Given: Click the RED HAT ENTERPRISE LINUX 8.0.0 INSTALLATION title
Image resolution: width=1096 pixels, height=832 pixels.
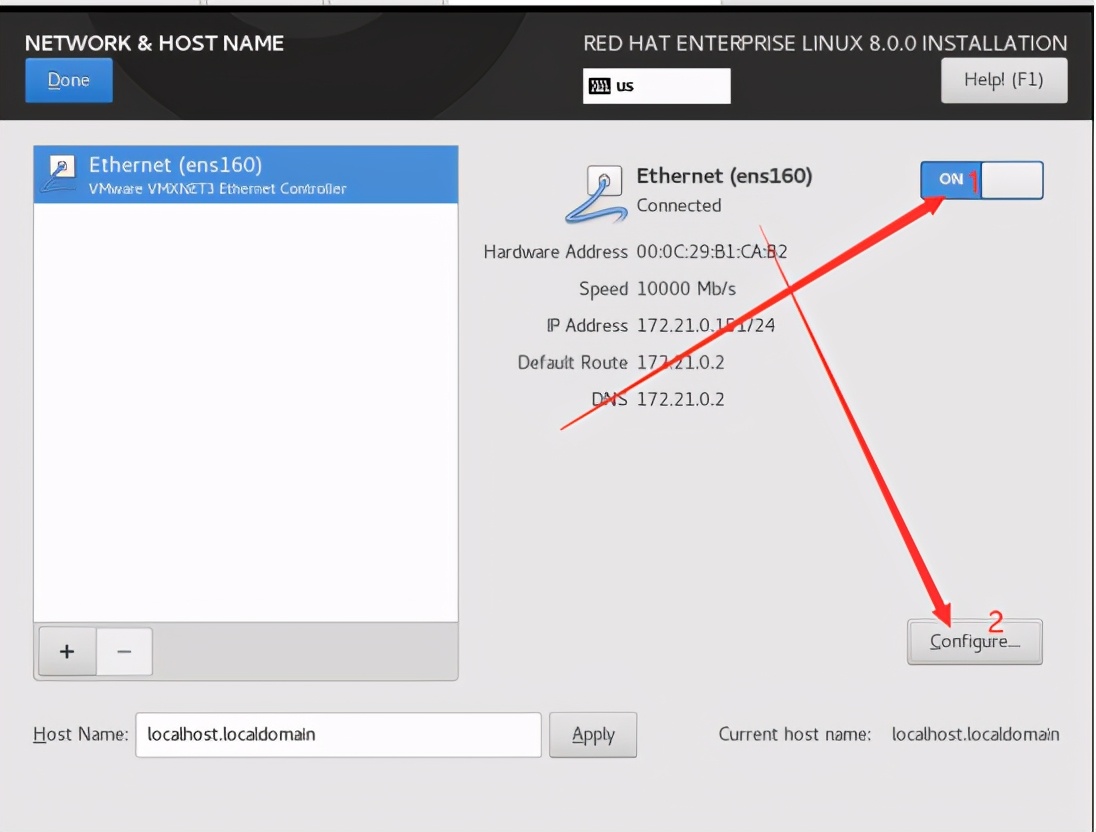Looking at the screenshot, I should 825,43.
